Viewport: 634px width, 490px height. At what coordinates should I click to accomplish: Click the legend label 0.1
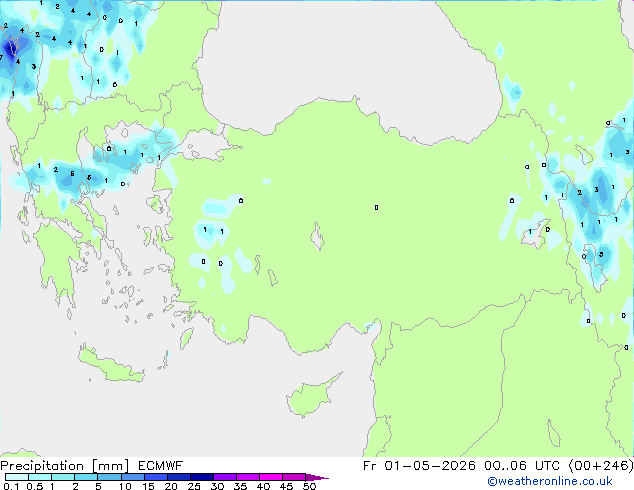11,486
